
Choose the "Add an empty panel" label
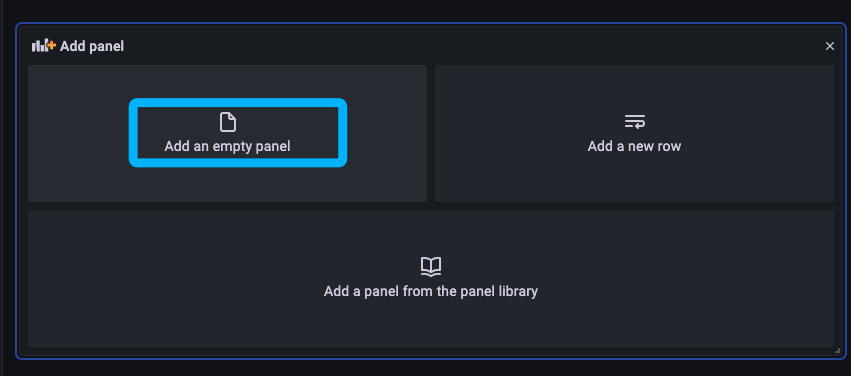coord(227,146)
